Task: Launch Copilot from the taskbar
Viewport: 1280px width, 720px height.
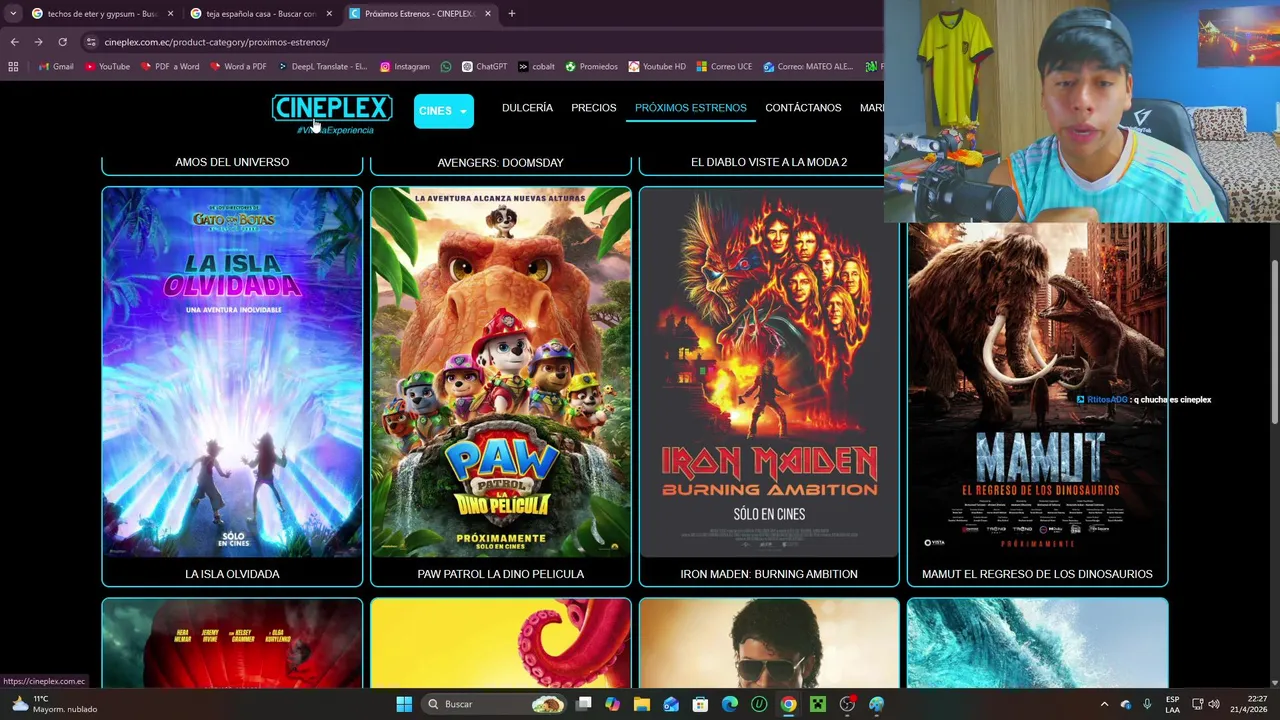Action: point(612,704)
